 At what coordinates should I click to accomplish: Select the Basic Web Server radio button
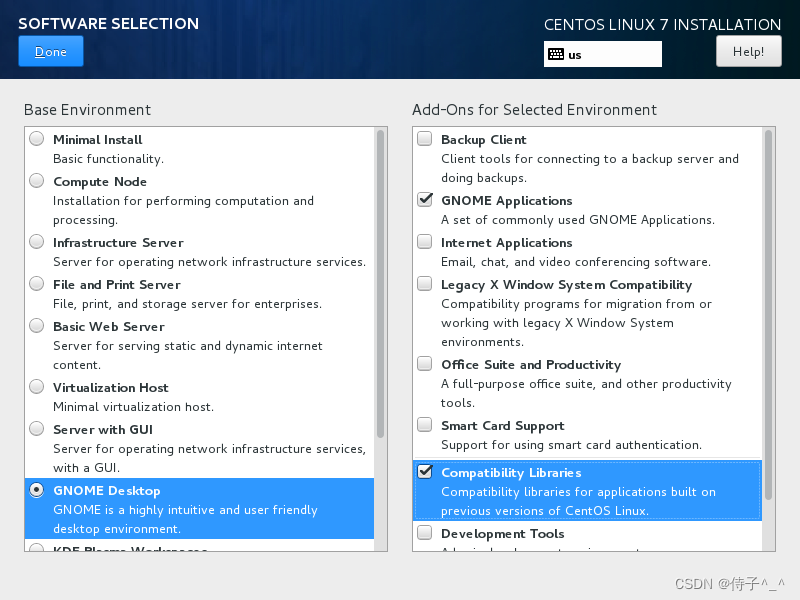pyautogui.click(x=37, y=326)
